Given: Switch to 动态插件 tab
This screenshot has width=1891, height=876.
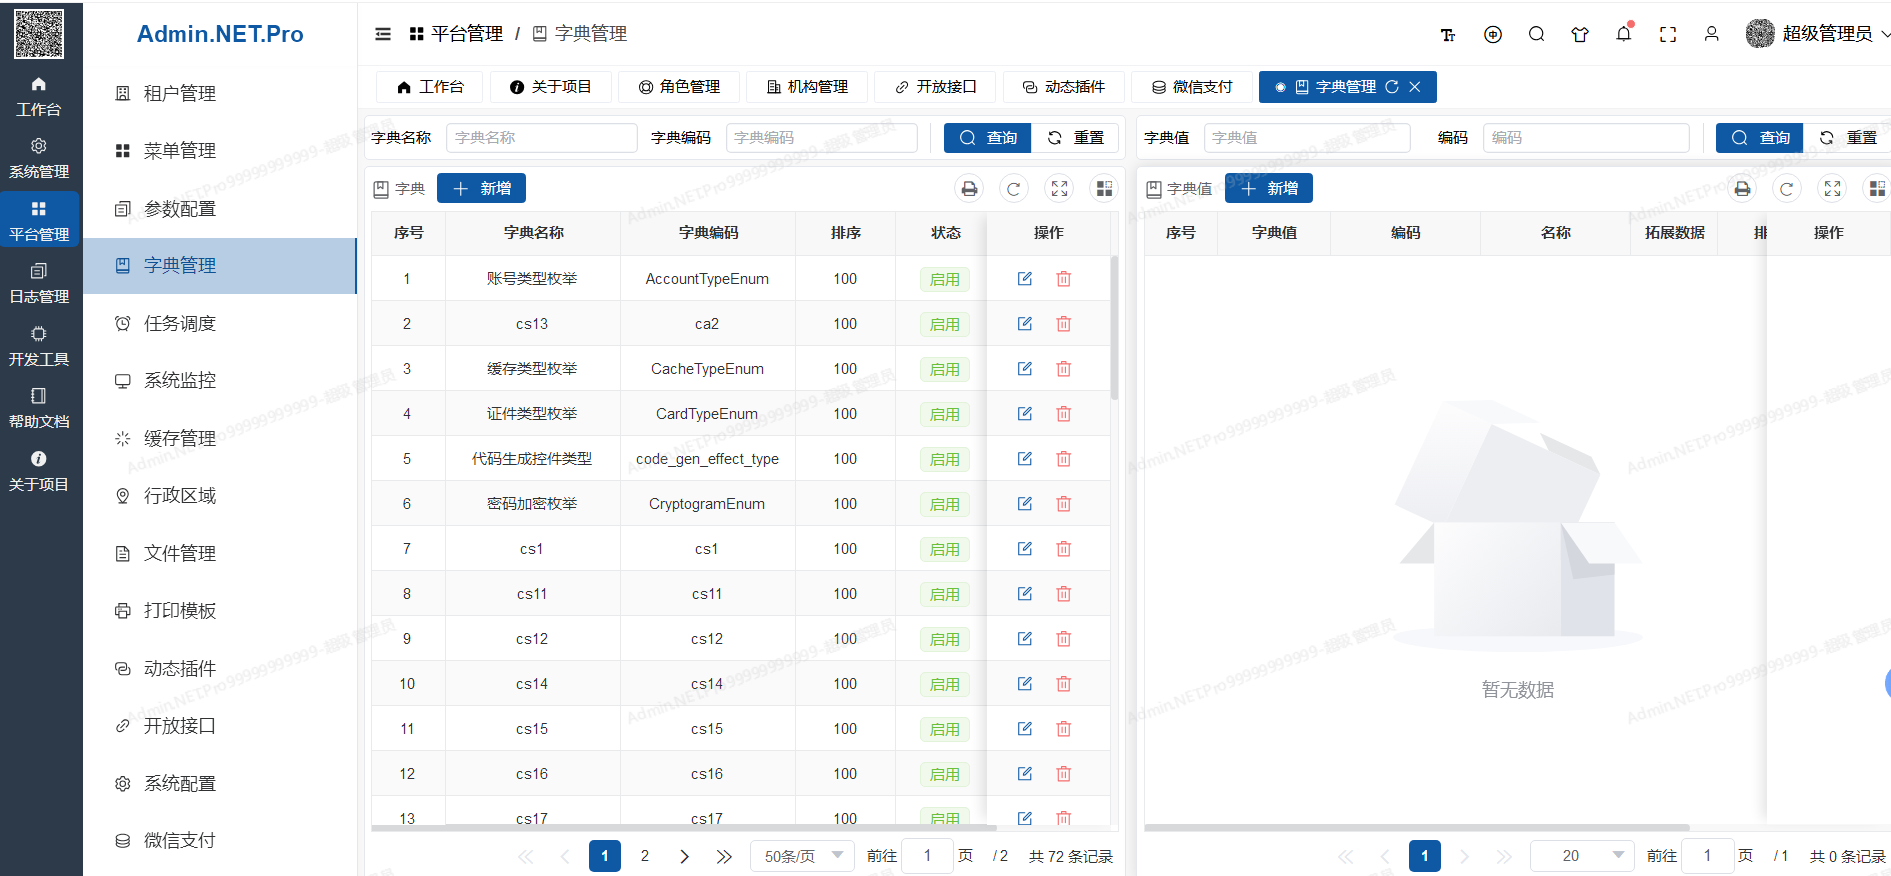Looking at the screenshot, I should (x=1064, y=87).
